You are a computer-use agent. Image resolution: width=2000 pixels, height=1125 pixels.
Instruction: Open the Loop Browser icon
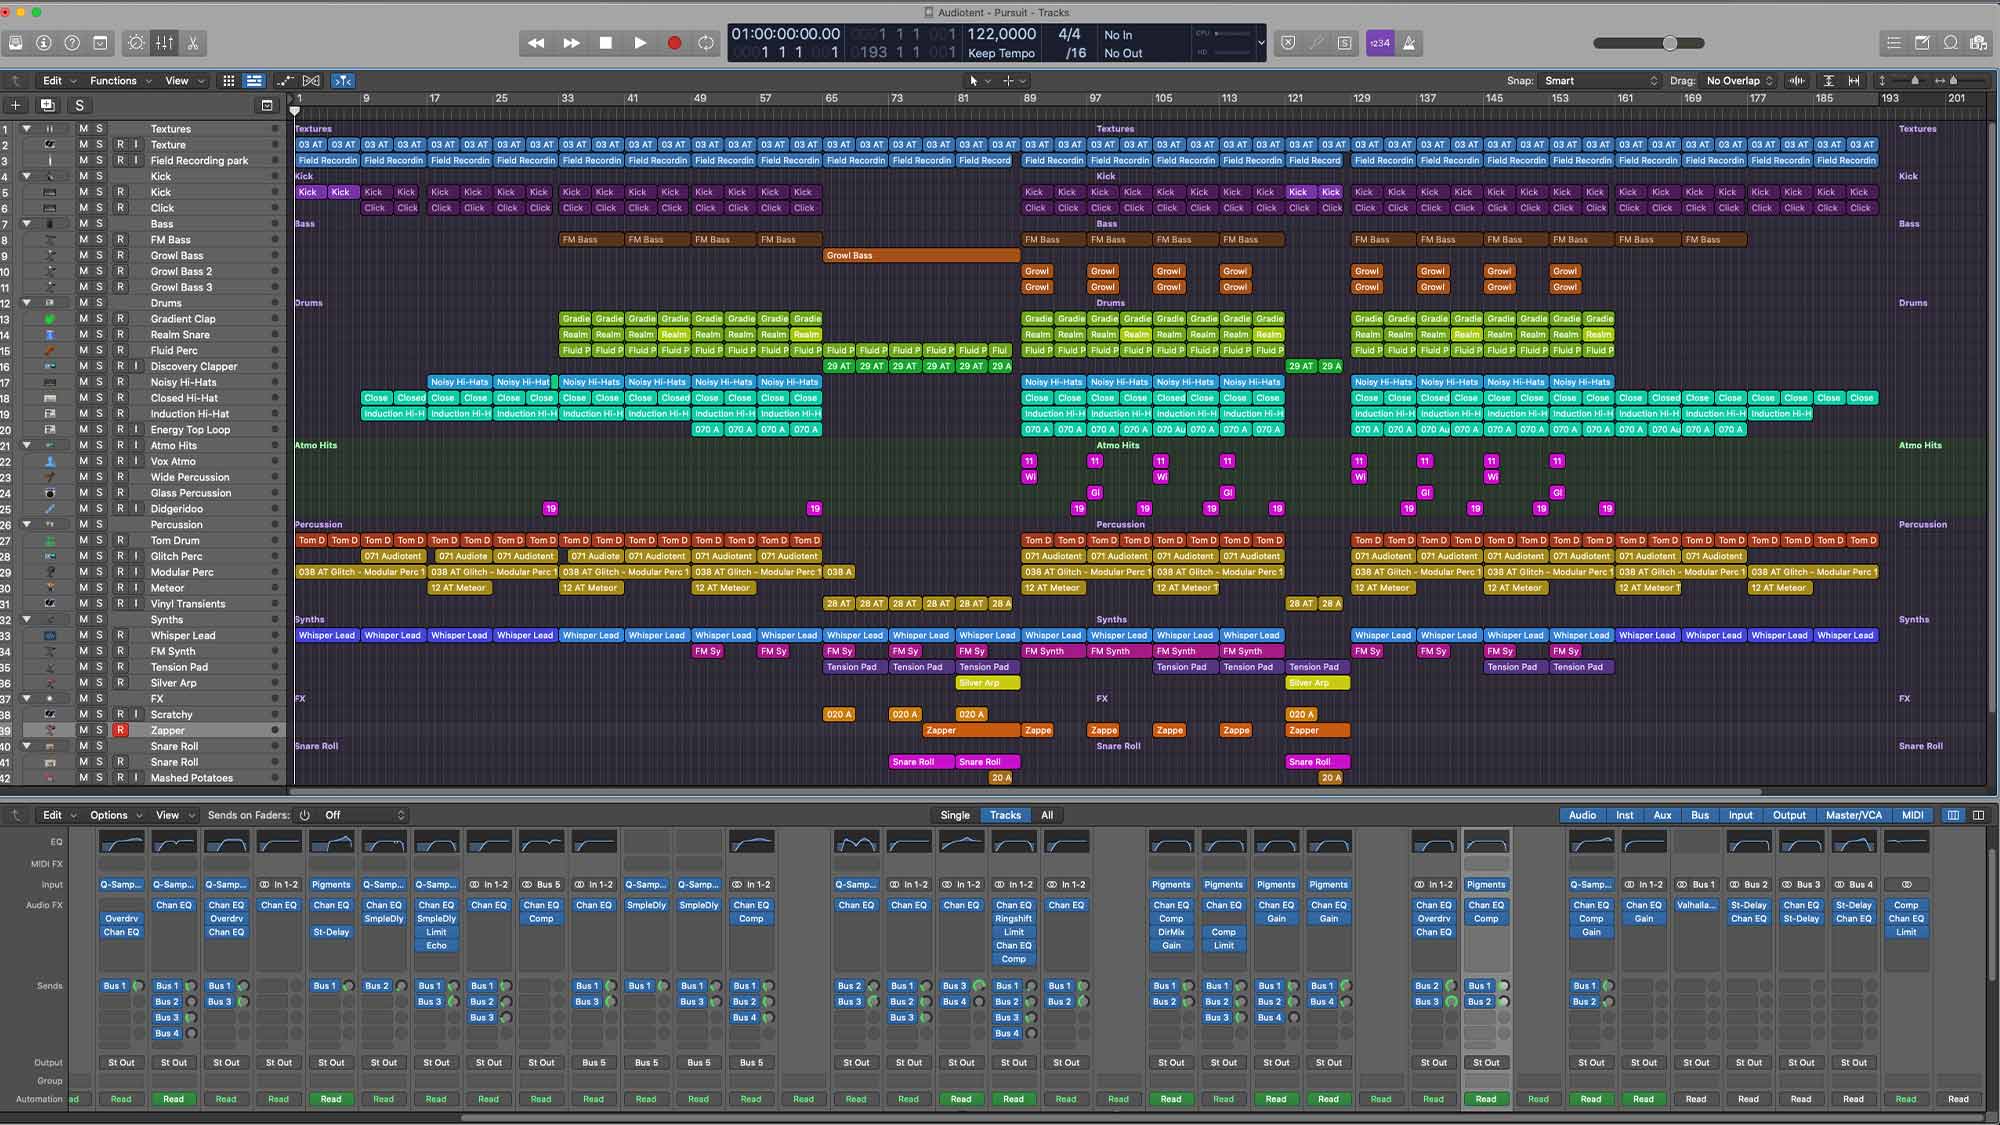tap(1950, 43)
